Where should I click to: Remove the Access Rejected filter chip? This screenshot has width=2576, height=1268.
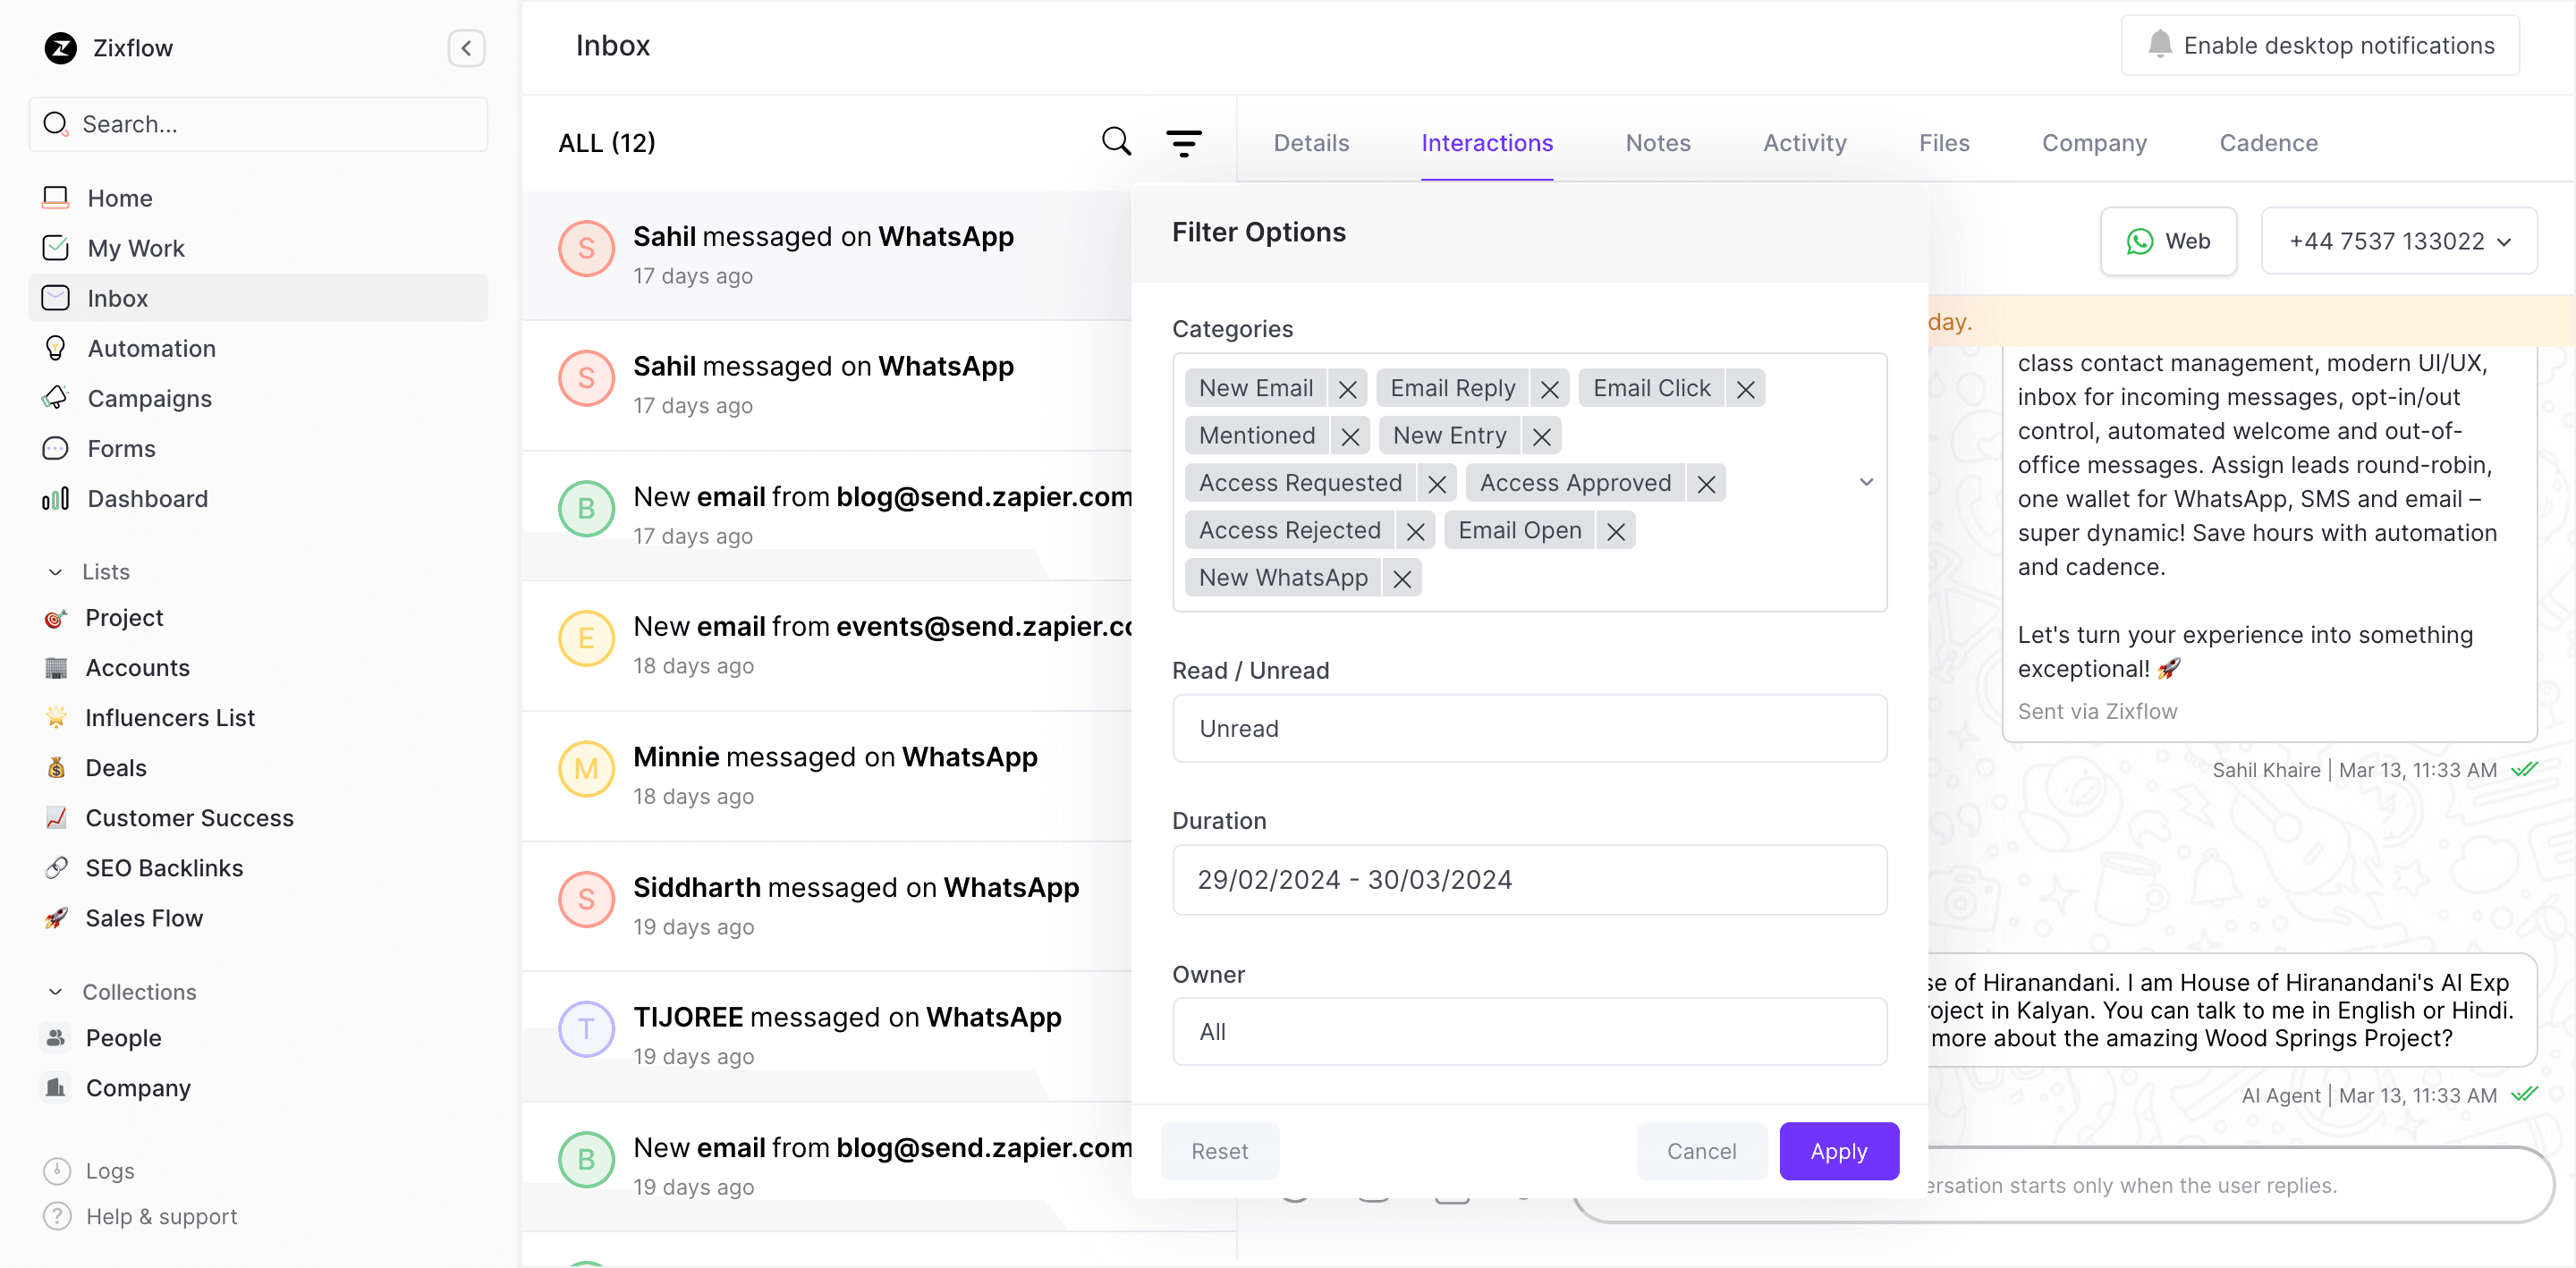click(1415, 530)
